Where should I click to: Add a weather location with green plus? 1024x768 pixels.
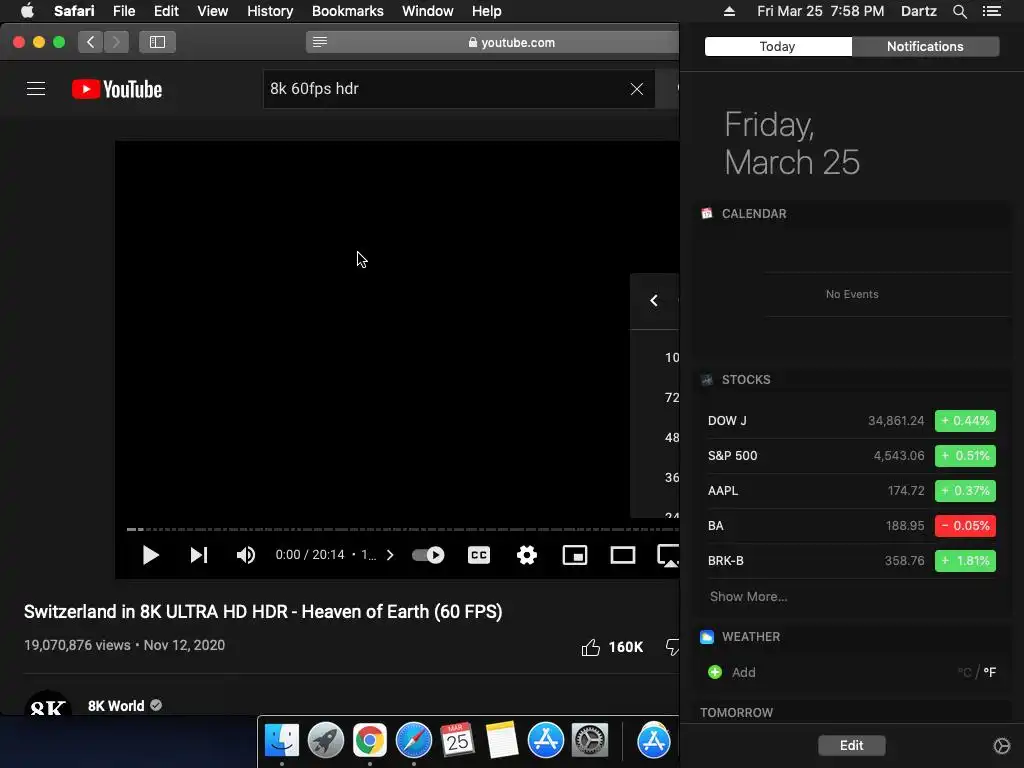(x=715, y=672)
